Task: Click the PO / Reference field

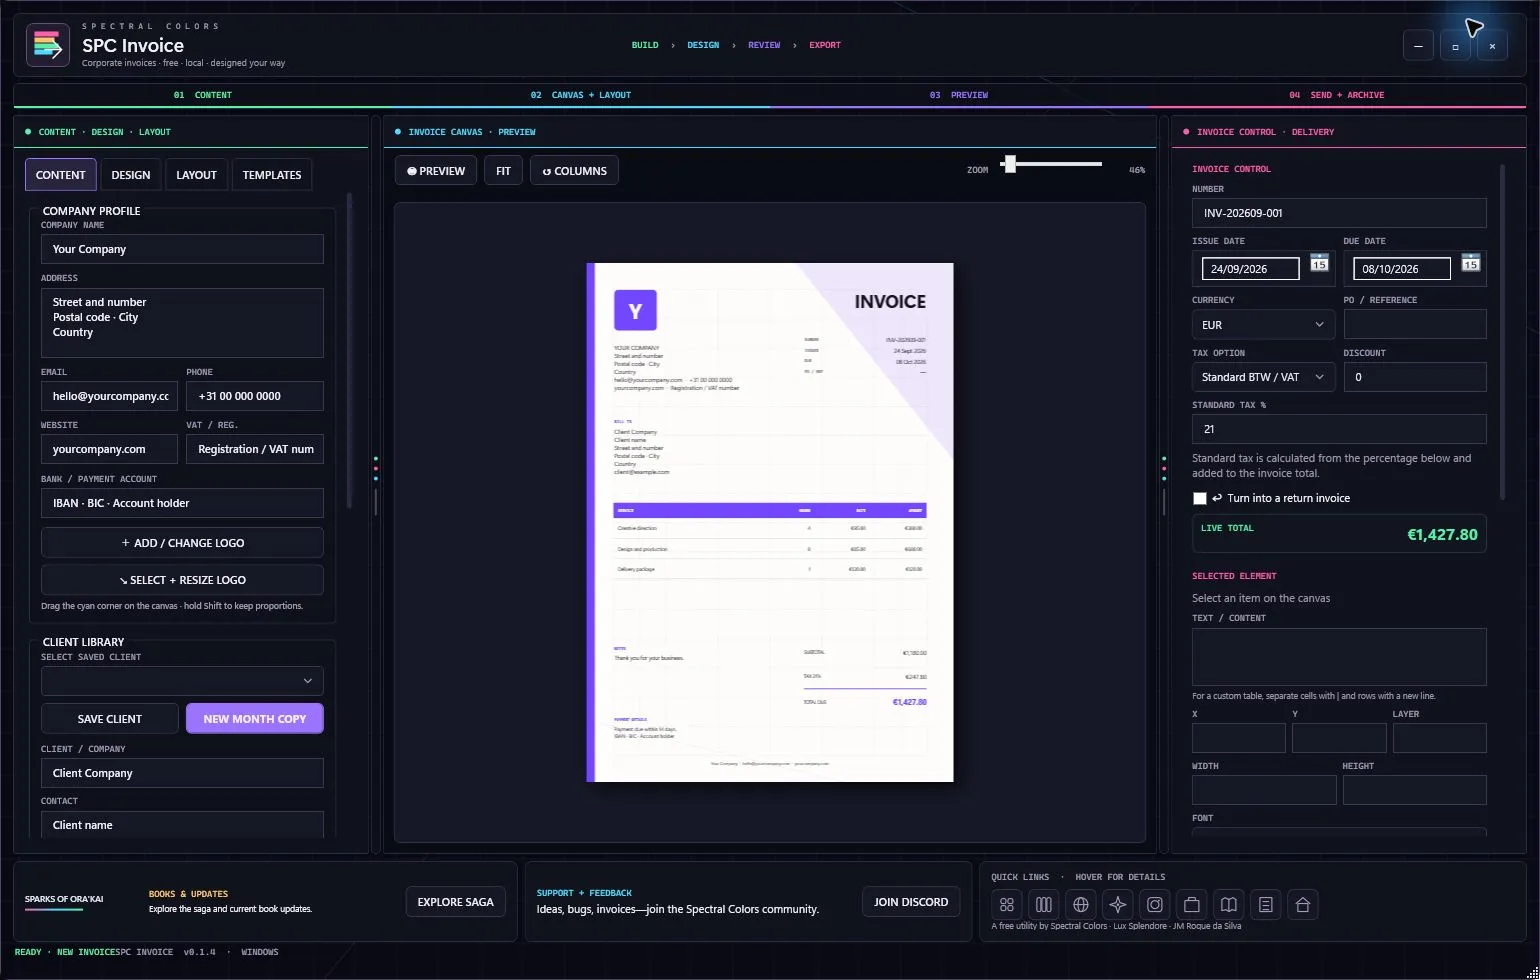Action: click(1415, 324)
